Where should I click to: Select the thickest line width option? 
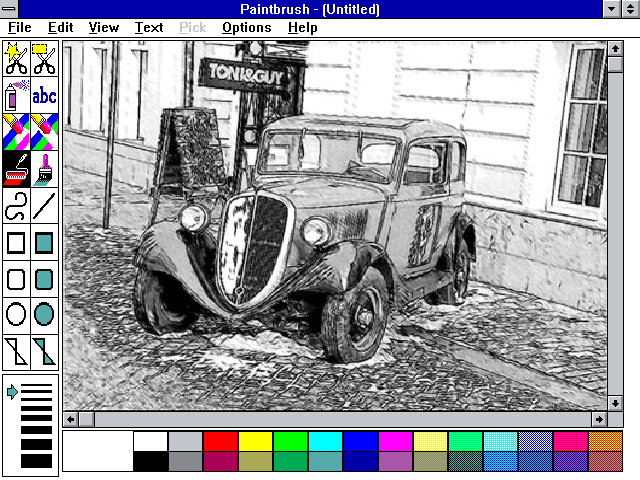[36, 461]
